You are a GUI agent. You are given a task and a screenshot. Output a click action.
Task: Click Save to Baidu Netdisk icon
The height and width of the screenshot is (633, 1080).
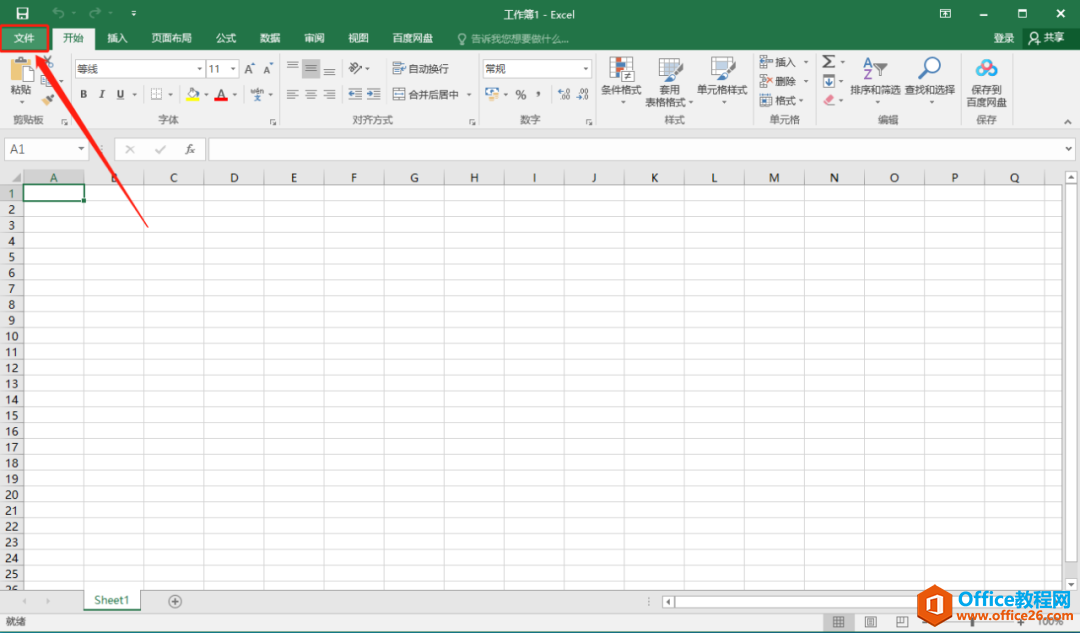pyautogui.click(x=986, y=68)
